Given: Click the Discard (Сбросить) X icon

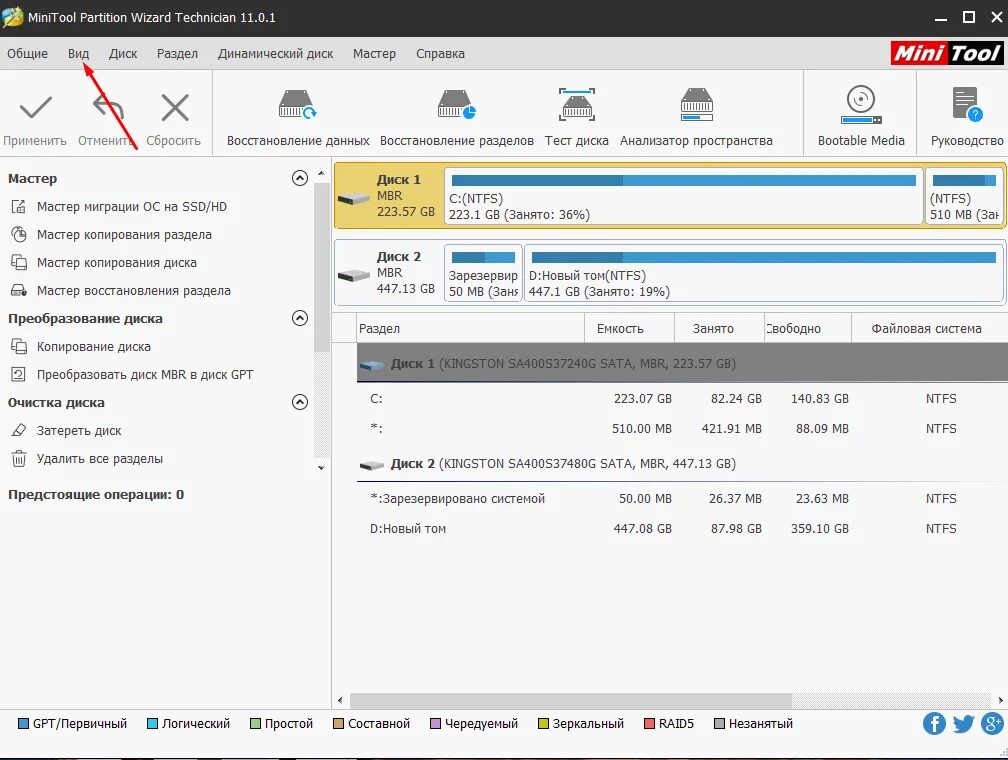Looking at the screenshot, I should point(175,107).
